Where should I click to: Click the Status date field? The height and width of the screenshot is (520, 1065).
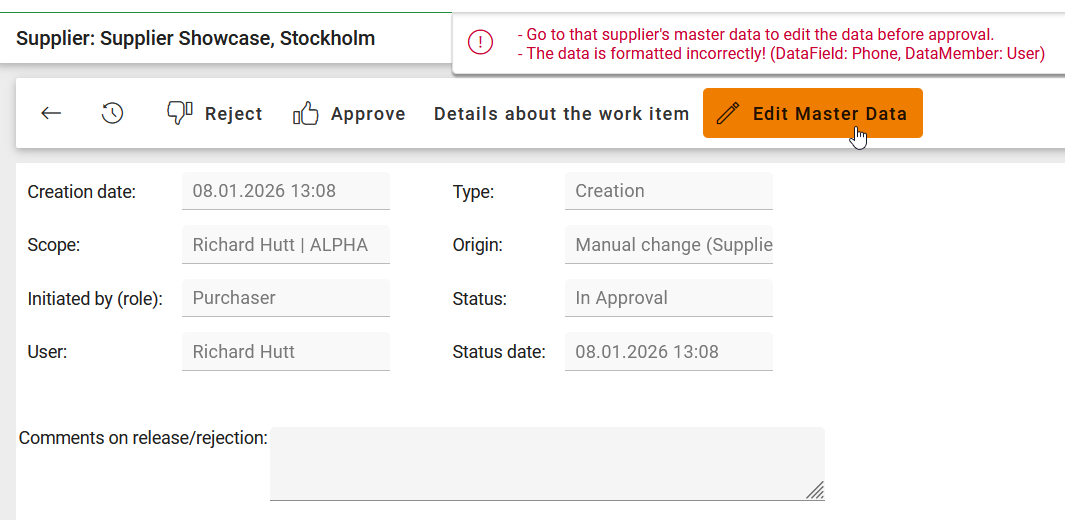click(x=668, y=352)
